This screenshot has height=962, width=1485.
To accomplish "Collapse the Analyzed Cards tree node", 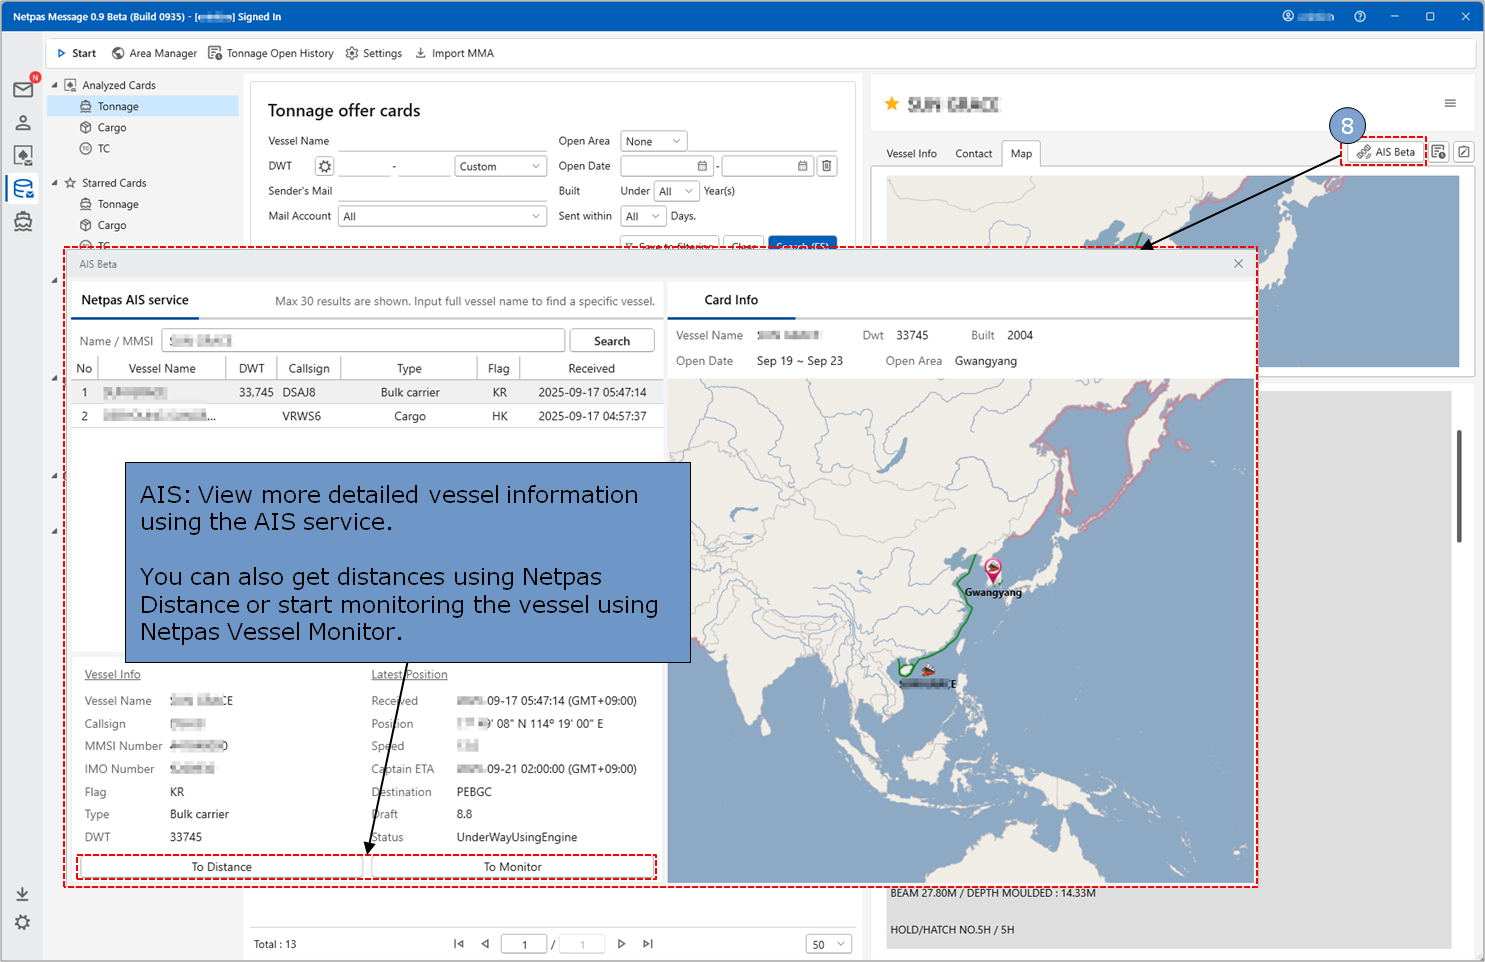I will click(55, 85).
